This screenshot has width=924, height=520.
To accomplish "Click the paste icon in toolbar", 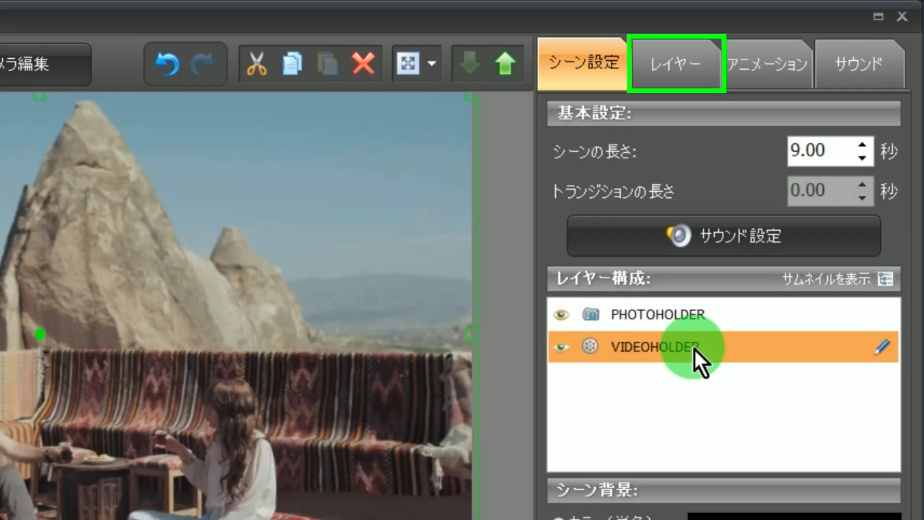I will (327, 64).
